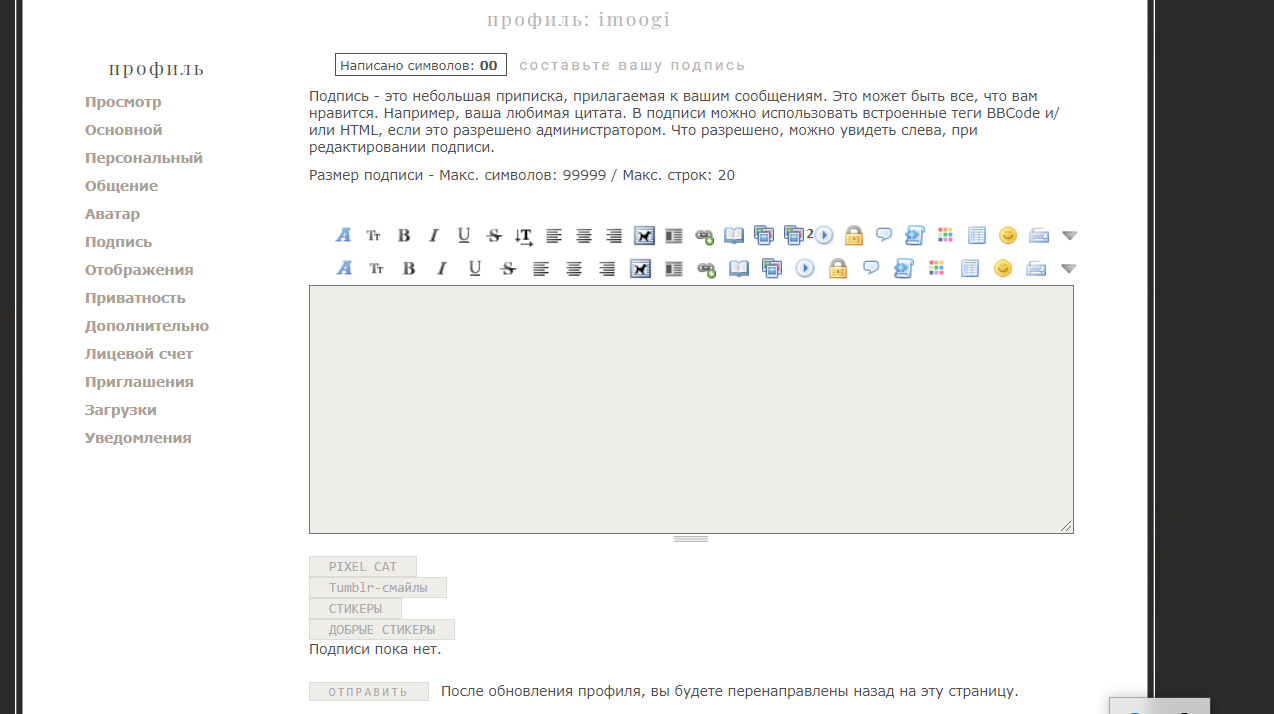The height and width of the screenshot is (714, 1274).
Task: Open the Аватар profile section
Action: click(x=112, y=214)
